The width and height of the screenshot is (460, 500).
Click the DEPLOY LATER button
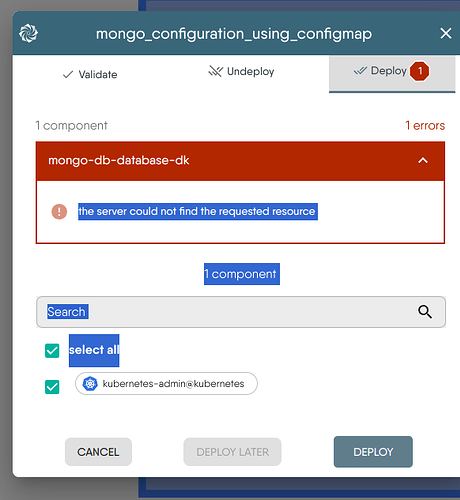[232, 452]
